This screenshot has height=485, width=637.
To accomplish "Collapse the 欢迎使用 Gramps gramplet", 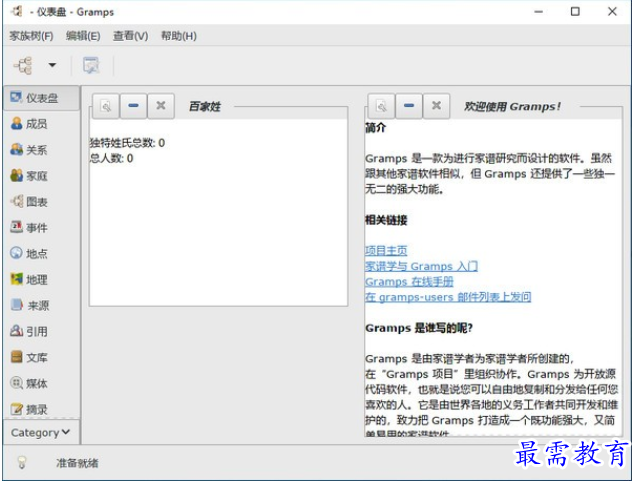I will tap(409, 106).
